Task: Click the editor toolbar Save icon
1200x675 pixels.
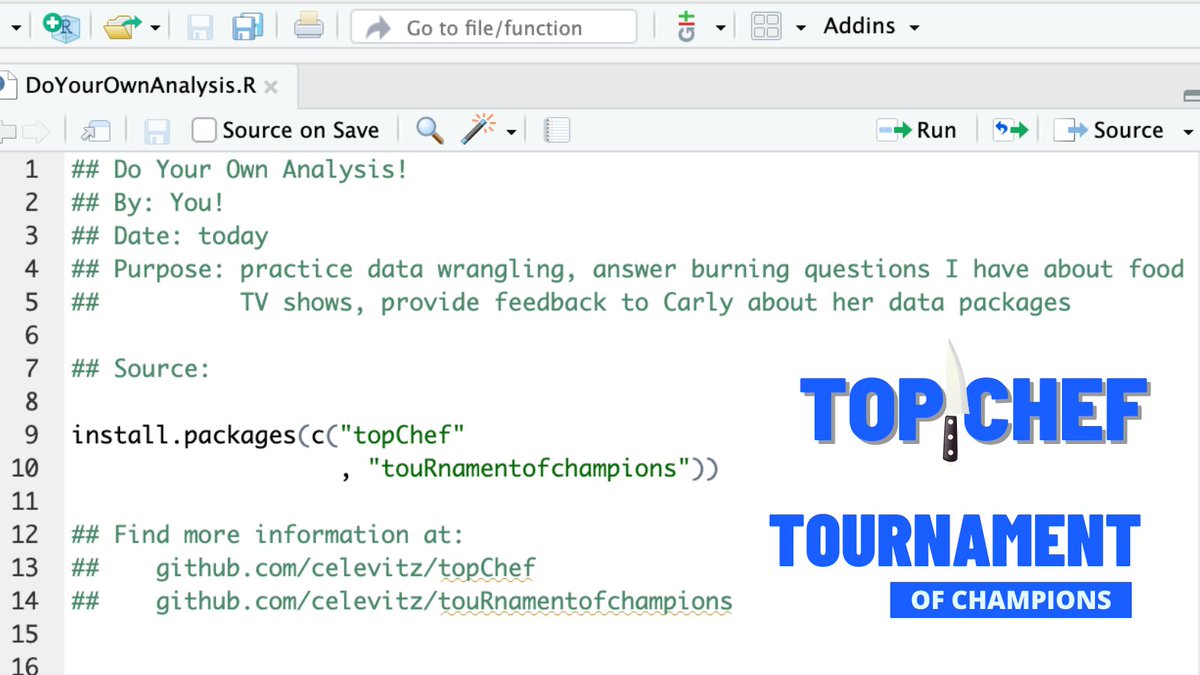Action: click(157, 131)
